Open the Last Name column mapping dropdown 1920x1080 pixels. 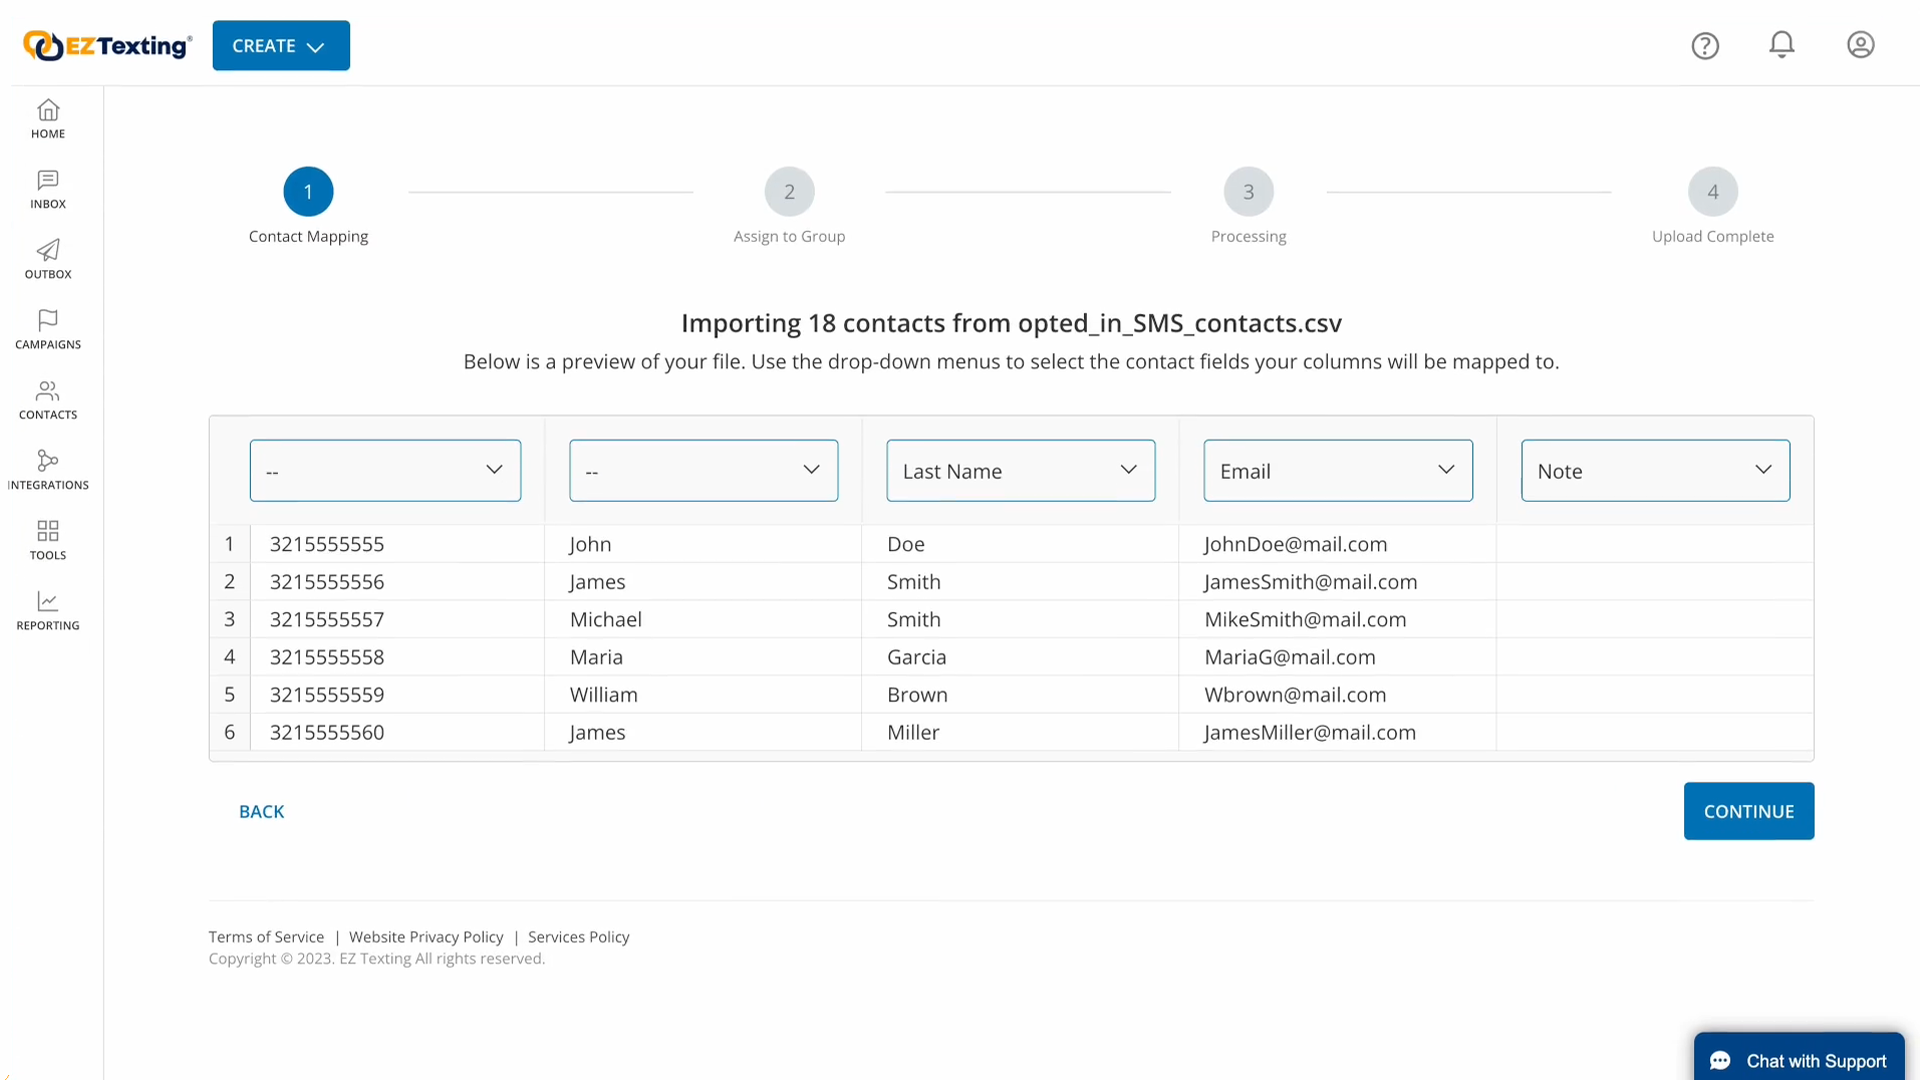pos(1020,470)
